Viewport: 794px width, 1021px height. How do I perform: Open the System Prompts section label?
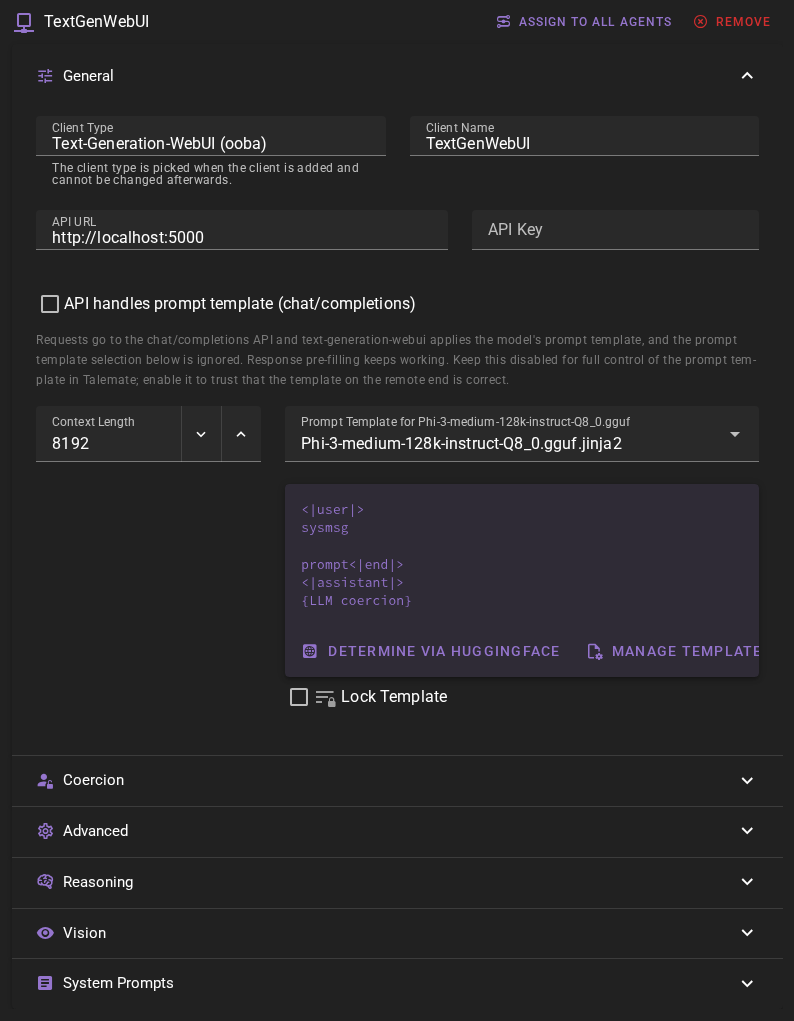pyautogui.click(x=119, y=983)
